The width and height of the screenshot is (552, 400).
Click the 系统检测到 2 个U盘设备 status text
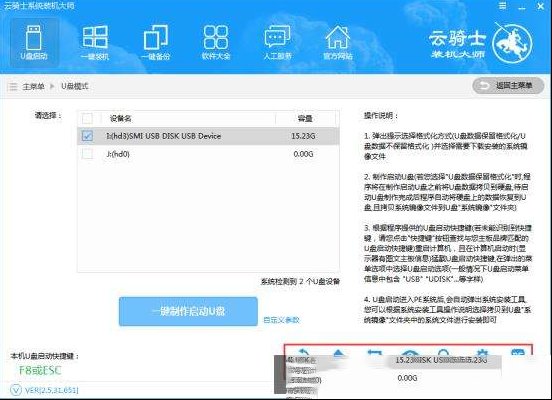pyautogui.click(x=300, y=281)
